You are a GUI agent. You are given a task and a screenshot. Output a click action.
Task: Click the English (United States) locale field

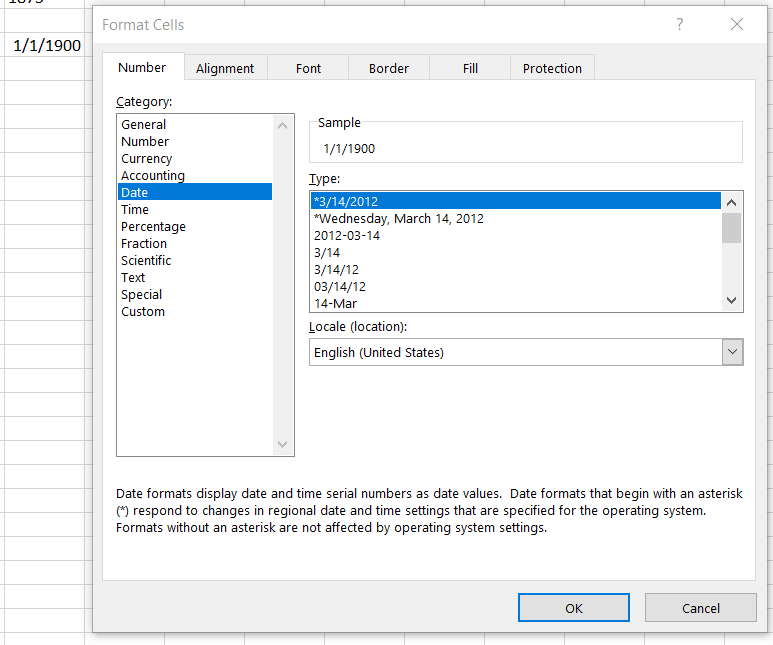516,352
